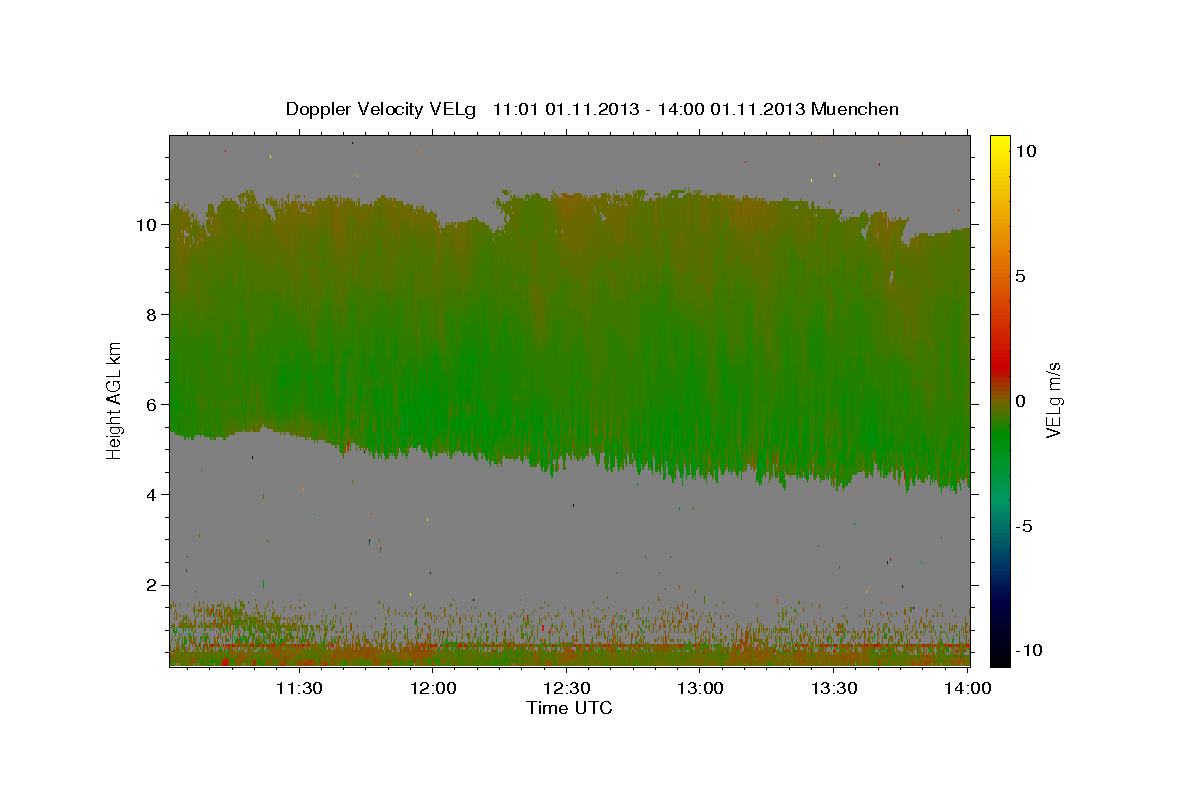The width and height of the screenshot is (1200, 800).
Task: Click the red band on the colorbar
Action: [1000, 368]
